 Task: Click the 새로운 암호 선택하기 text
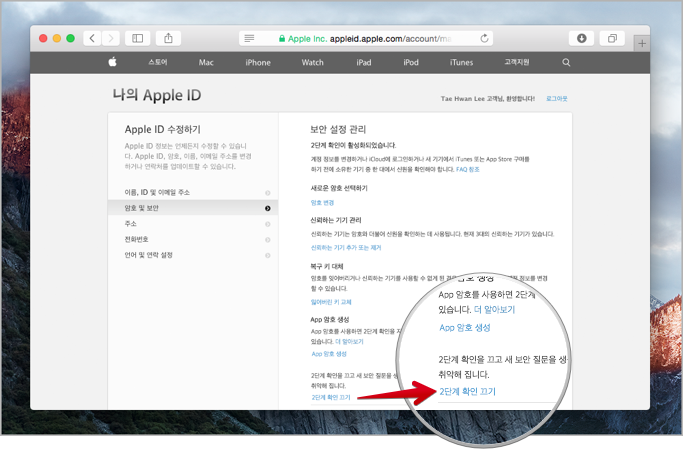point(339,188)
